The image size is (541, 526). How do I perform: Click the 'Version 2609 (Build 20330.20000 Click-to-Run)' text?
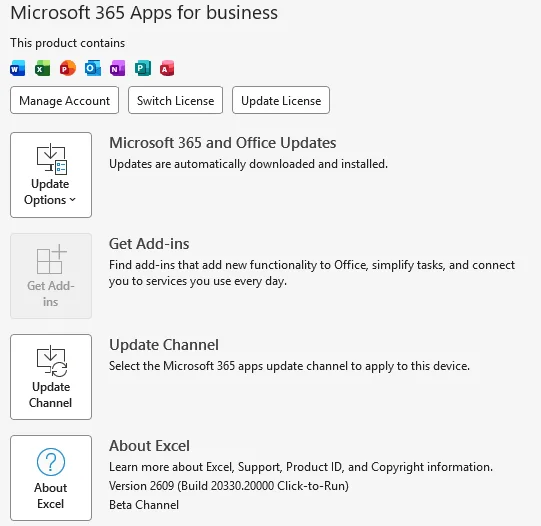coord(229,486)
